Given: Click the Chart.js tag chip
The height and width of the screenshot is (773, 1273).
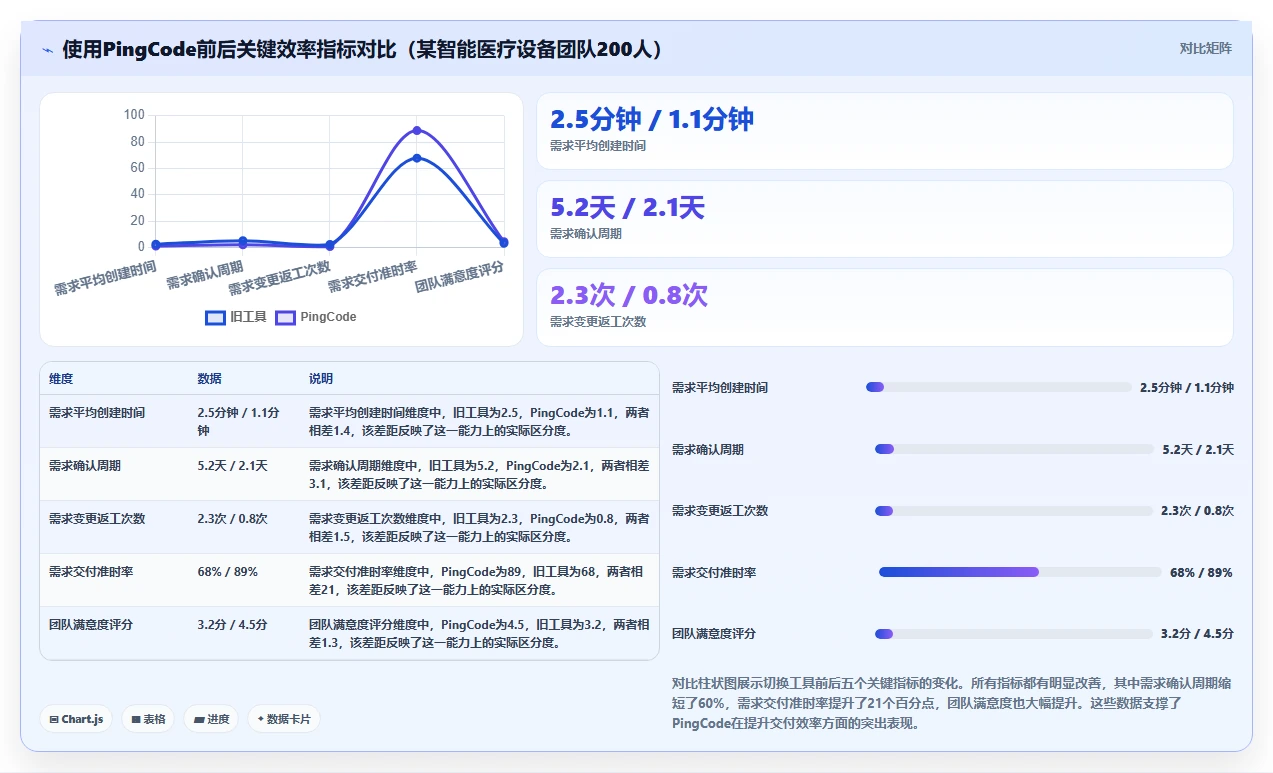Looking at the screenshot, I should click(x=76, y=719).
